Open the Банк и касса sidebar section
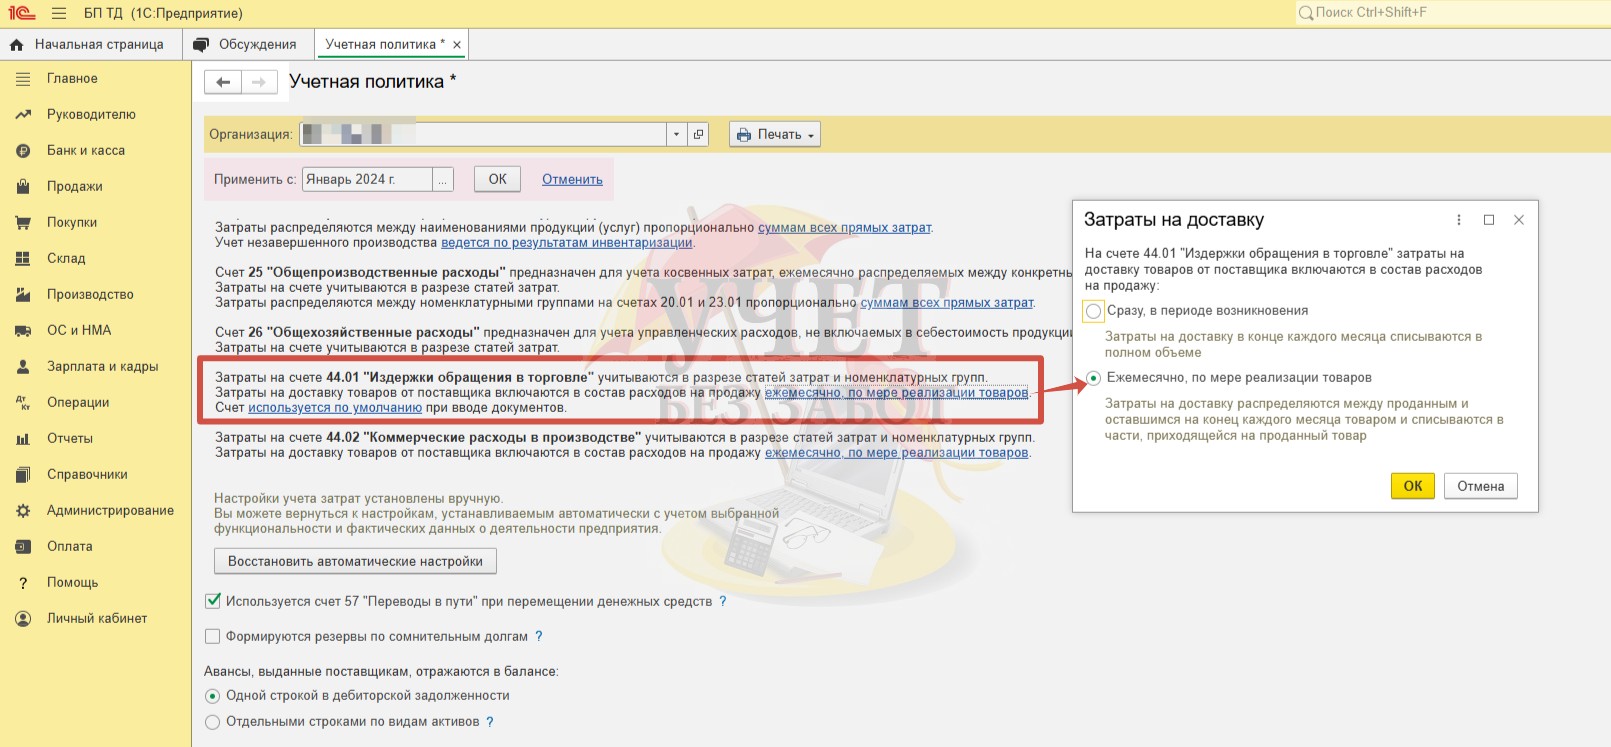 86,150
